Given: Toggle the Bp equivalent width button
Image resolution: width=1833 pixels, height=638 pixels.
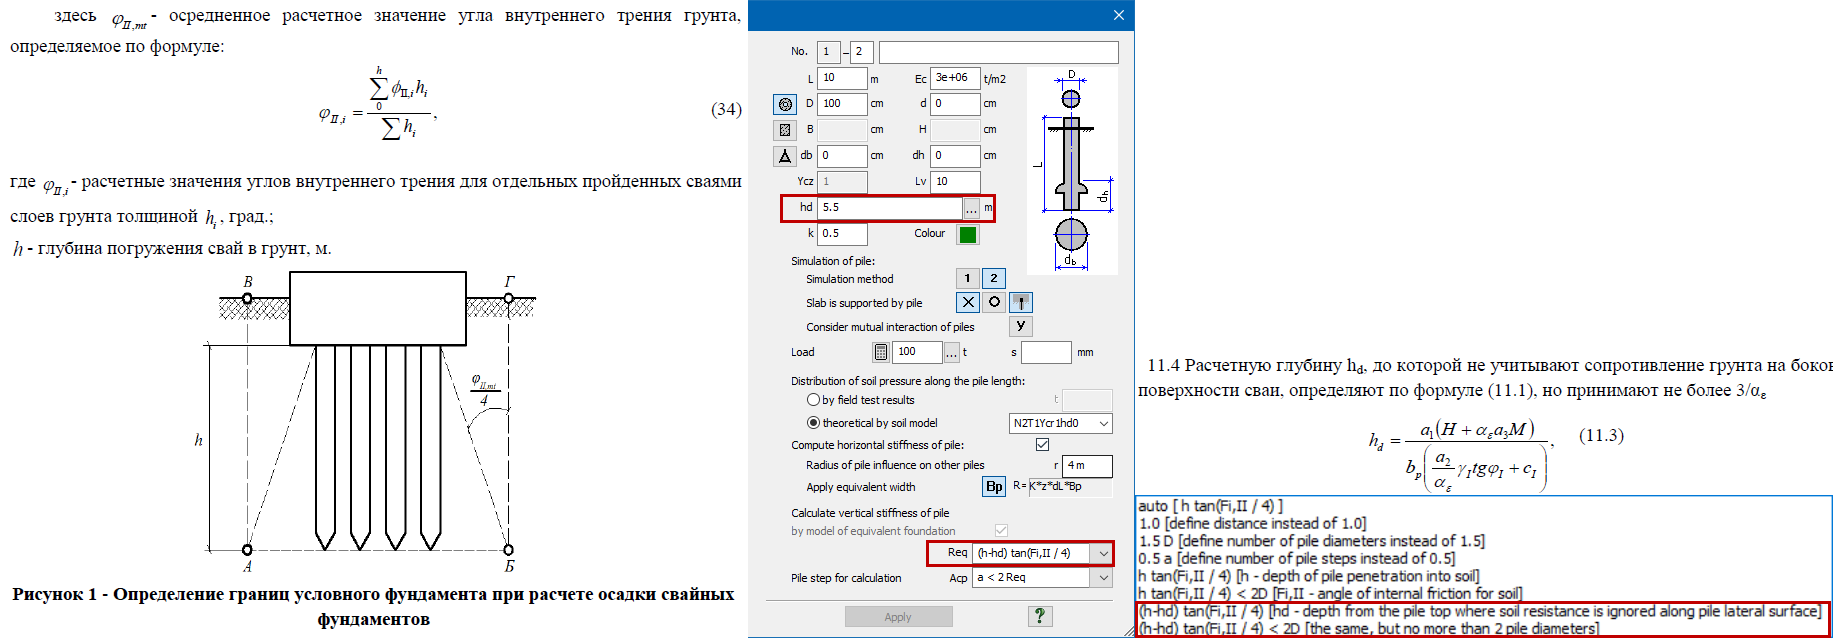Looking at the screenshot, I should tap(994, 486).
